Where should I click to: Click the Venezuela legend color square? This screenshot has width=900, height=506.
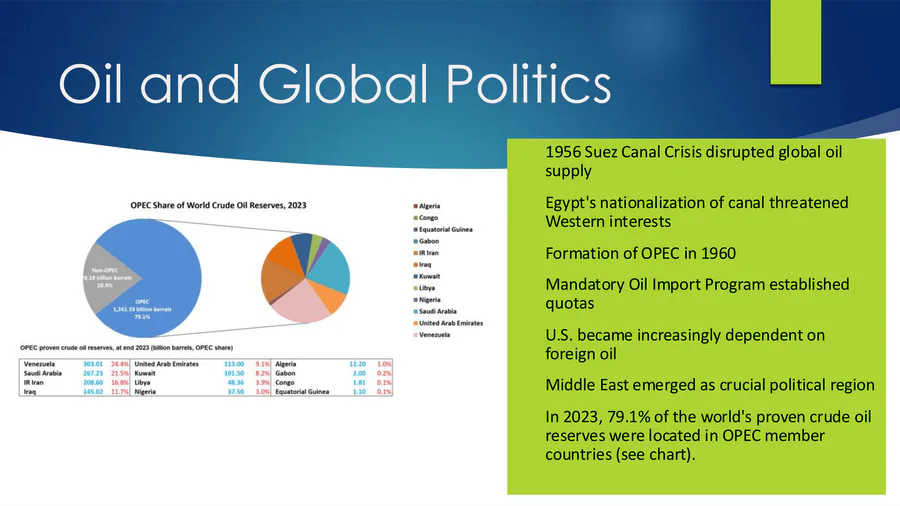(415, 335)
